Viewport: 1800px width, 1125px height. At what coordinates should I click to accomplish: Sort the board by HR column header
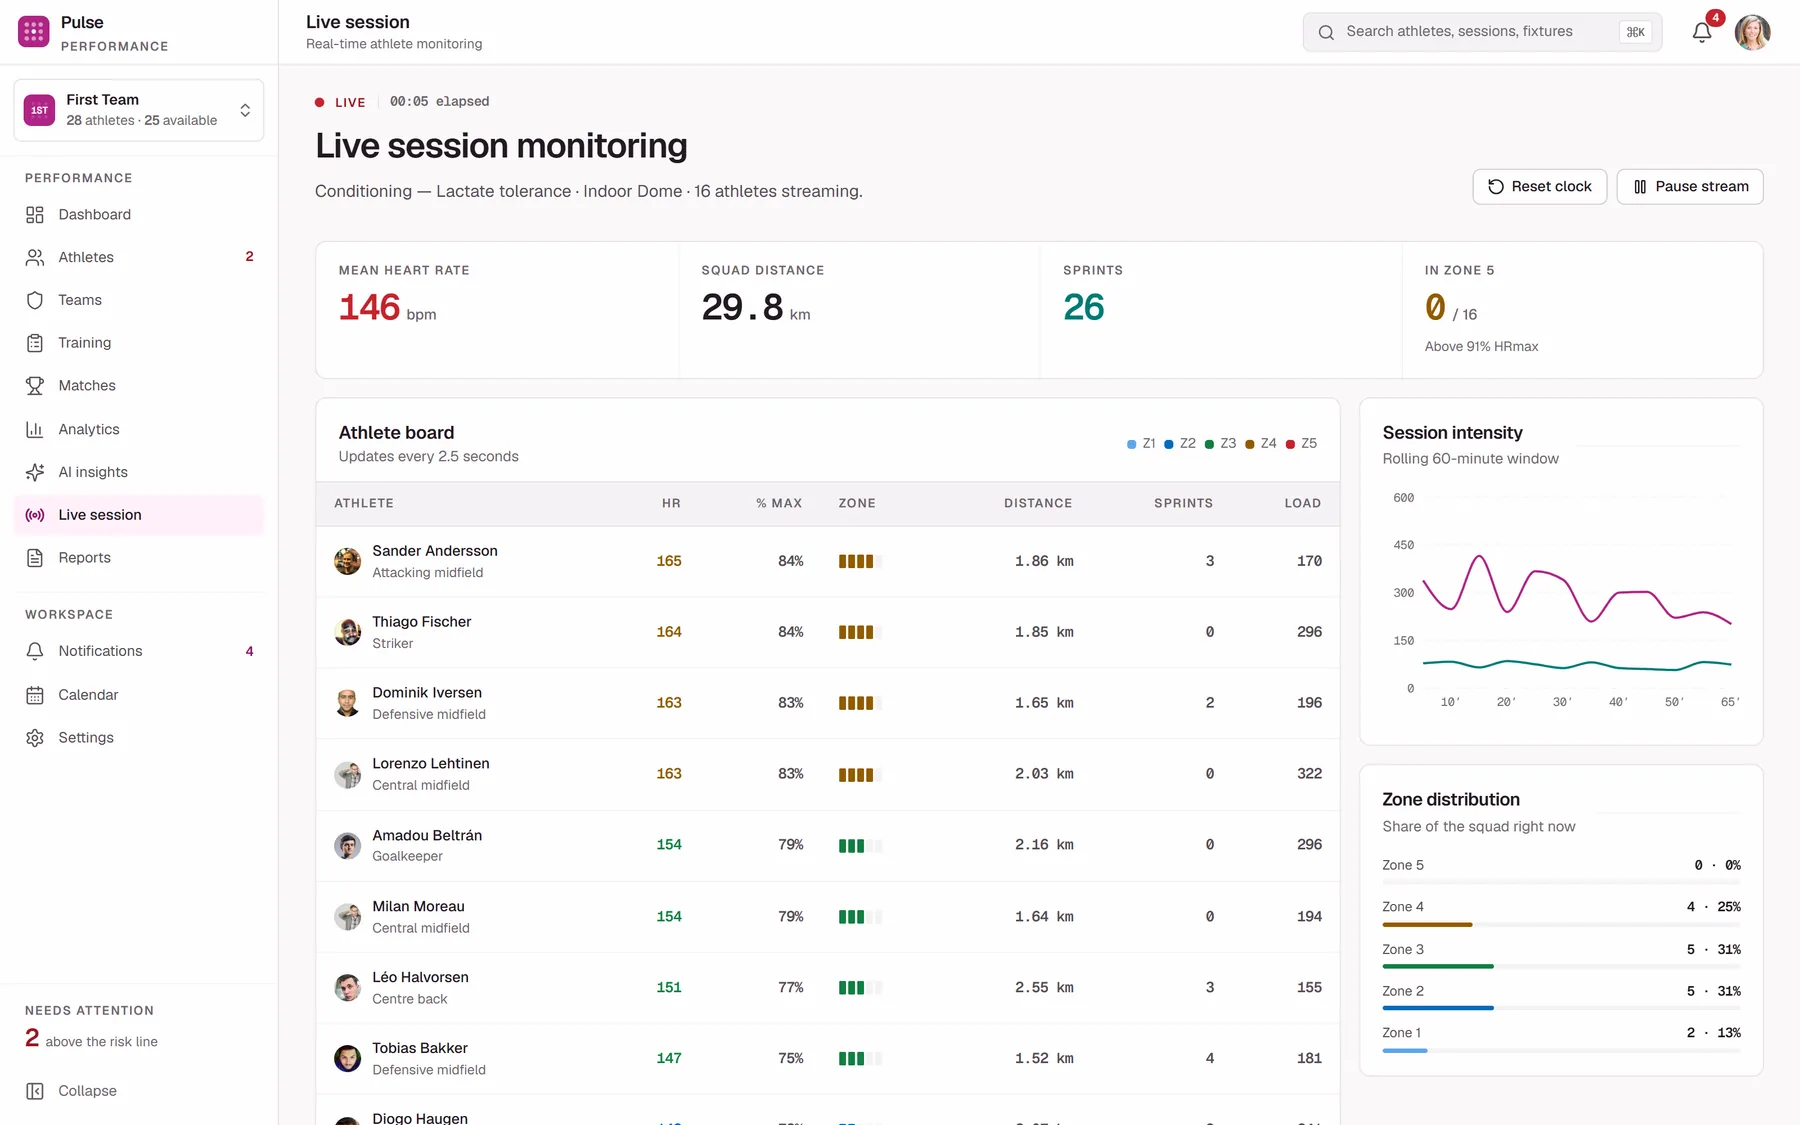coord(671,503)
